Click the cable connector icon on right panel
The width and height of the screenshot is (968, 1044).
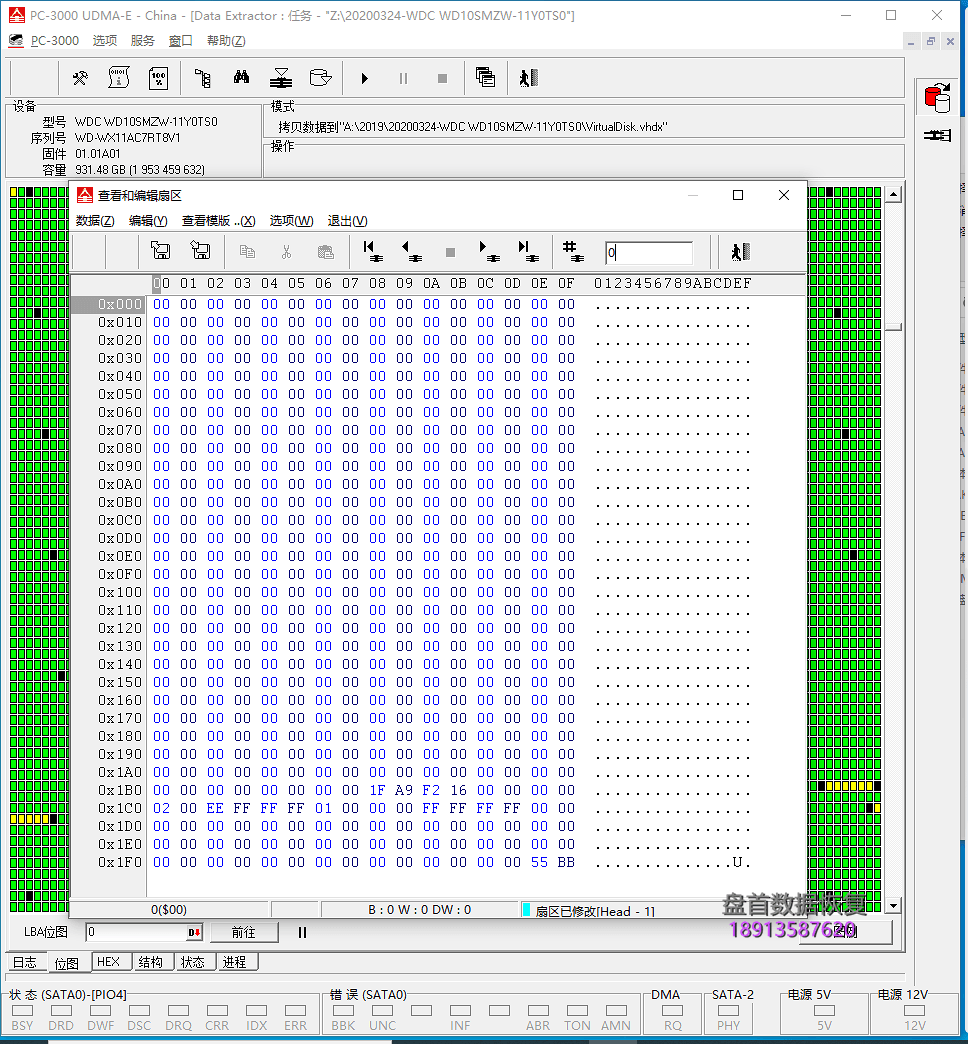click(x=937, y=136)
